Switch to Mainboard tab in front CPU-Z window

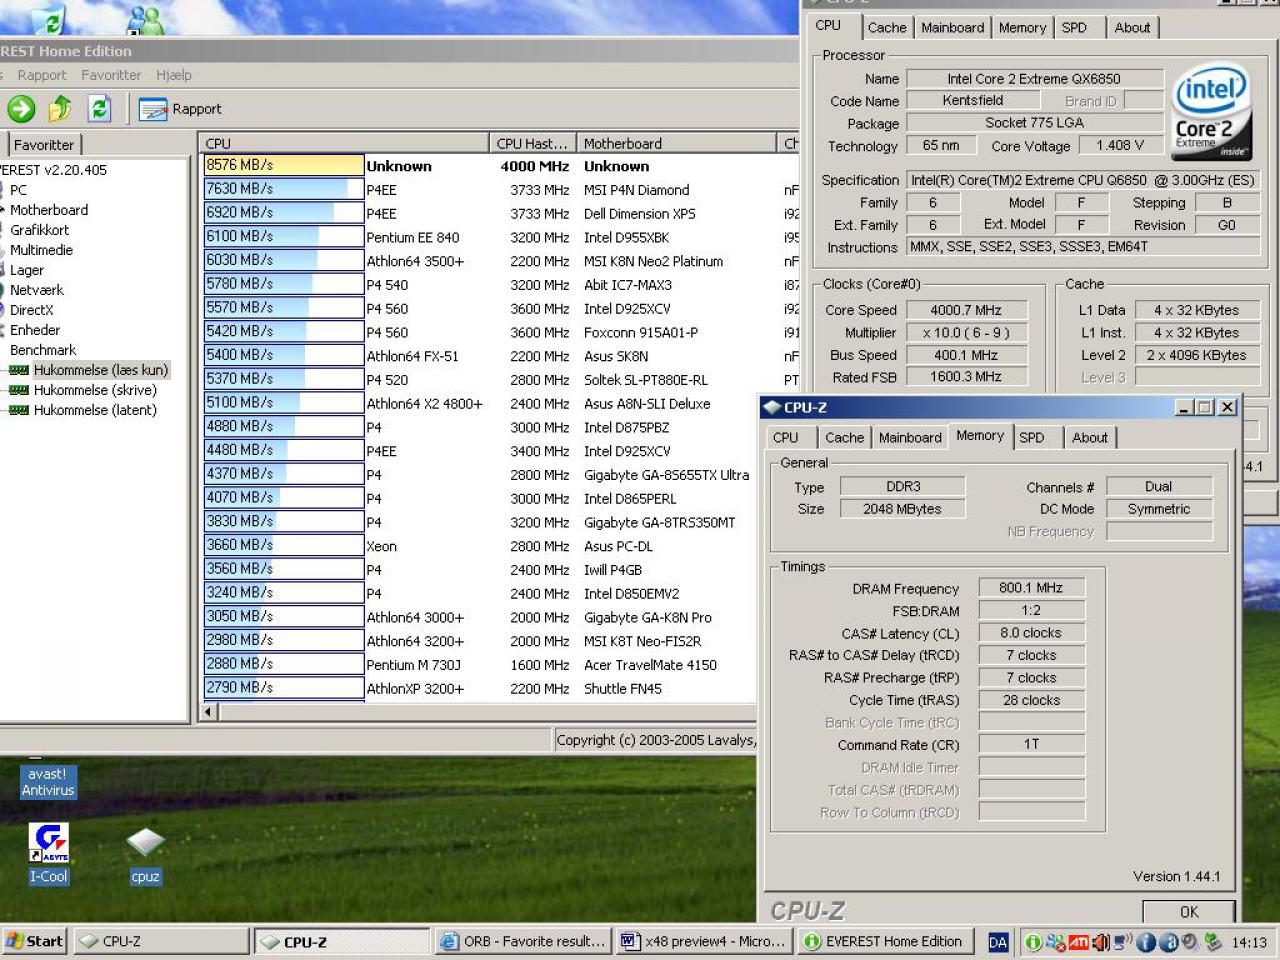click(910, 438)
